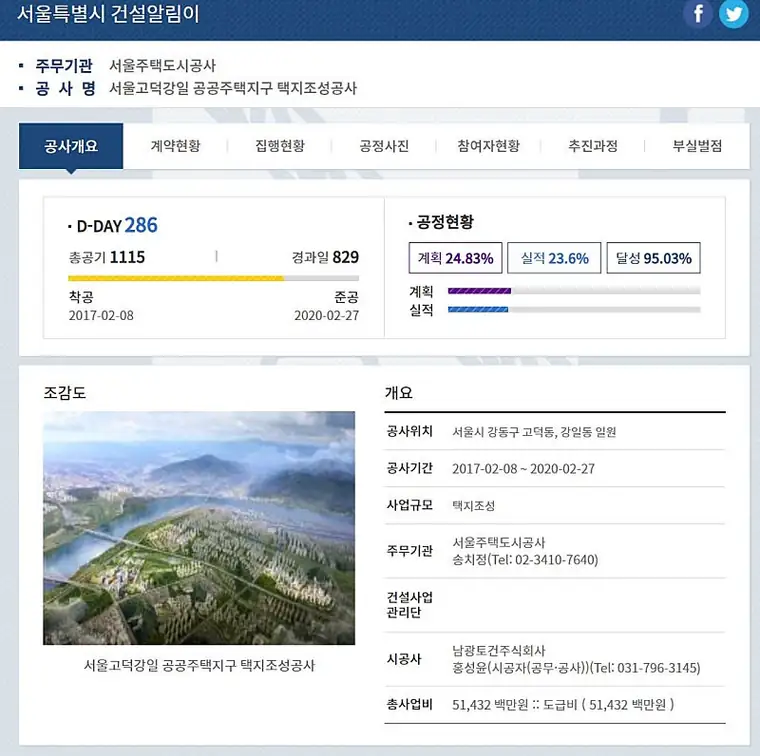Click 송치정(Tel: 02-3410-7640) contact text
Viewport: 760px width, 756px height.
[x=525, y=560]
